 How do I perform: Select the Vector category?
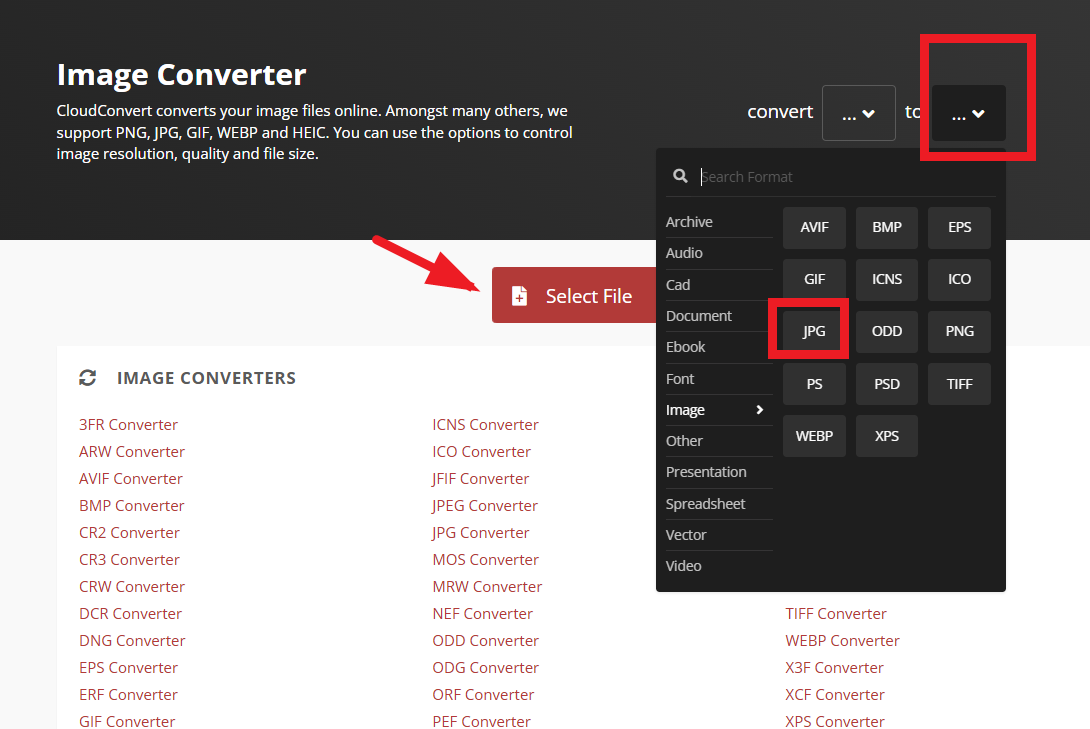tap(718, 534)
